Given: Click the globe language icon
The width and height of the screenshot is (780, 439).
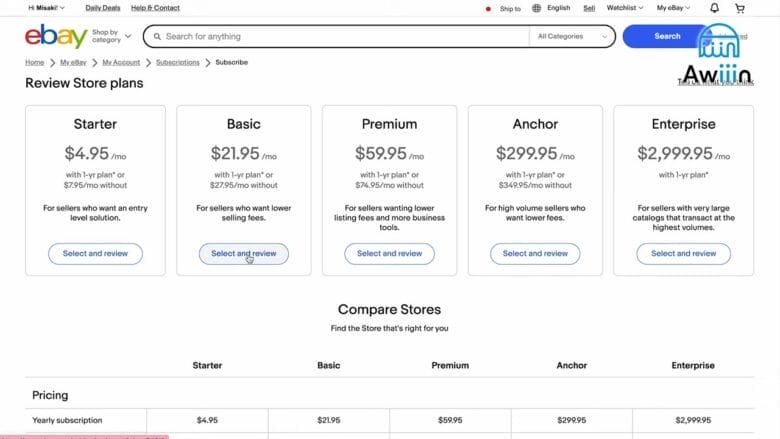Looking at the screenshot, I should [x=536, y=8].
